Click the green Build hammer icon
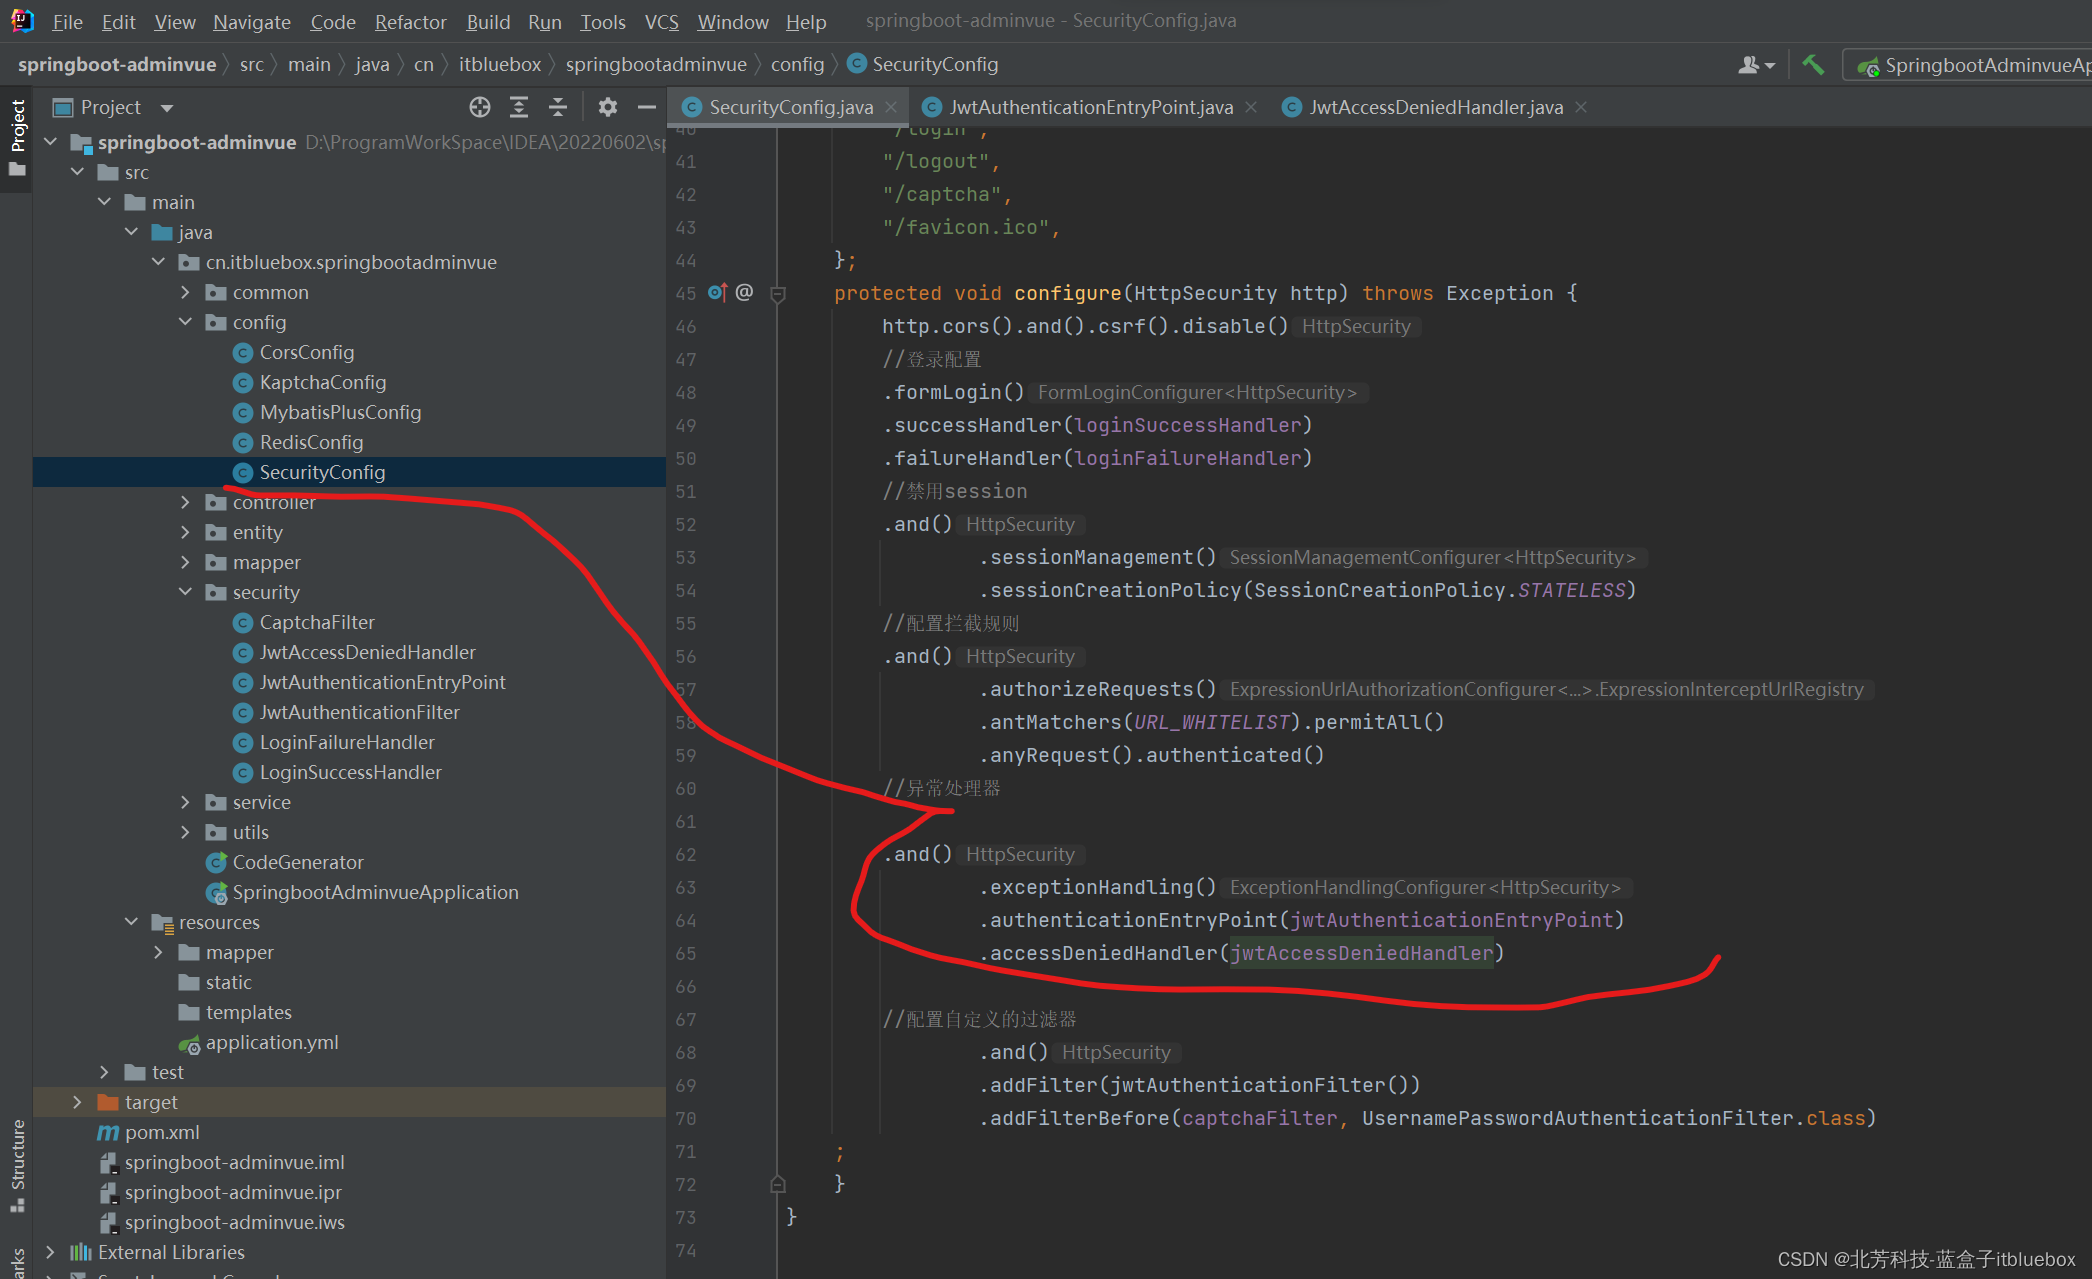Viewport: 2092px width, 1279px height. point(1813,65)
